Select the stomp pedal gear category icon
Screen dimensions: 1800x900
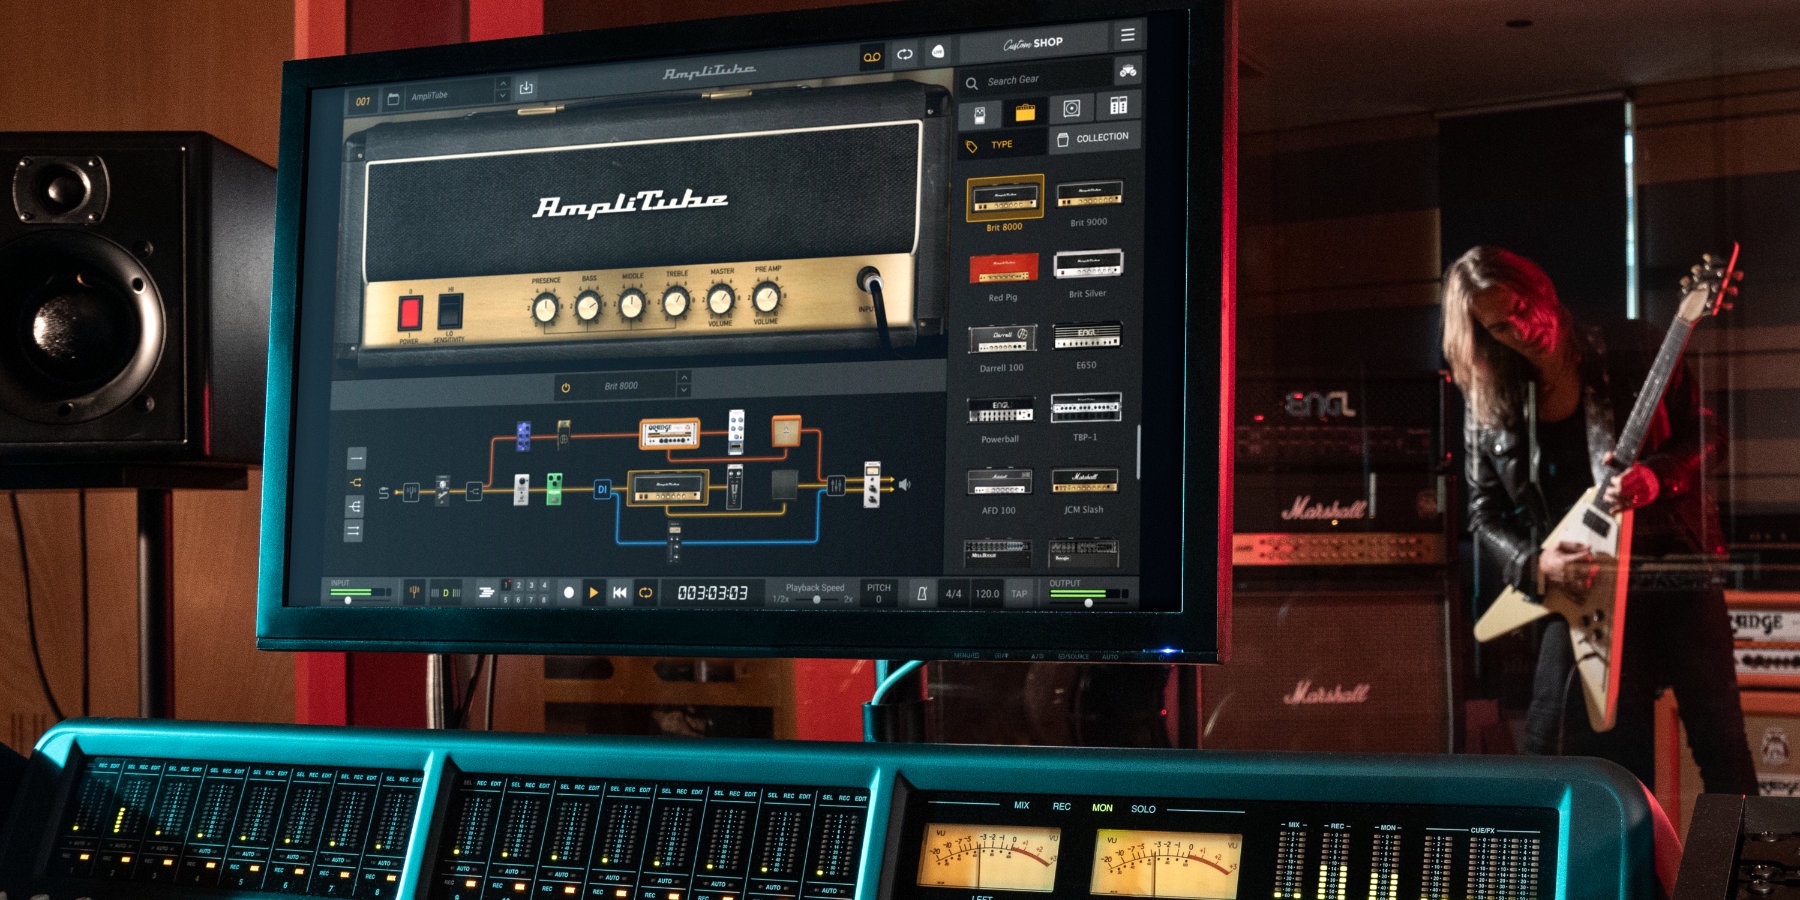[980, 116]
